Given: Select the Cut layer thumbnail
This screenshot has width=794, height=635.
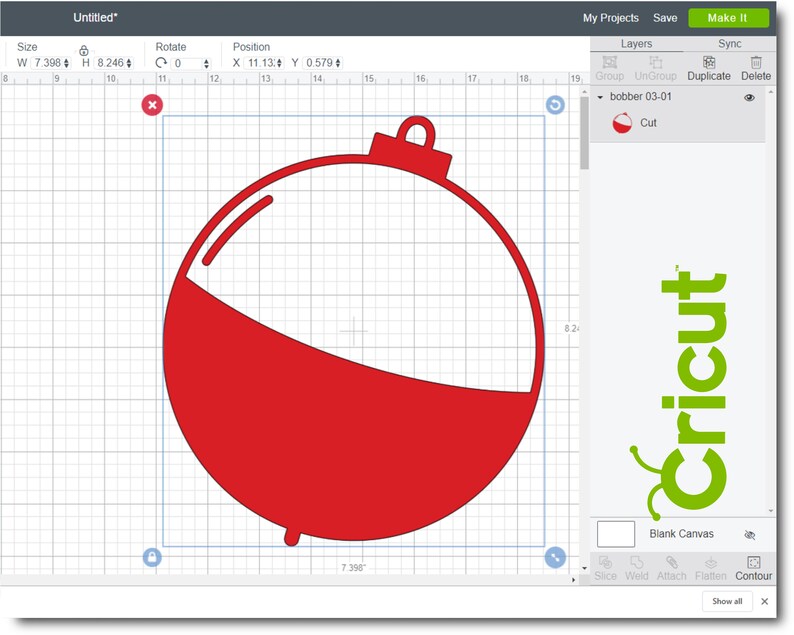Looking at the screenshot, I should click(622, 123).
